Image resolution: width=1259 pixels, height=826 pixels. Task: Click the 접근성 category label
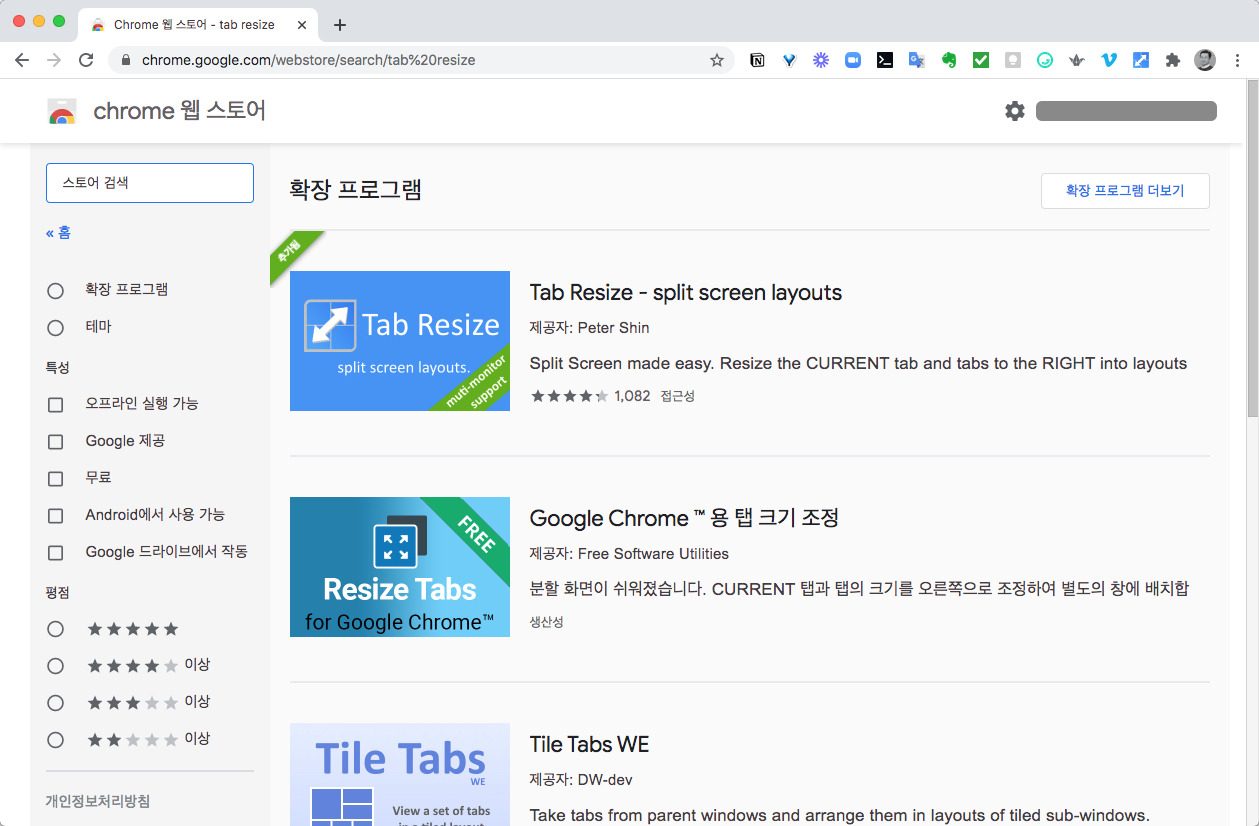pos(677,396)
